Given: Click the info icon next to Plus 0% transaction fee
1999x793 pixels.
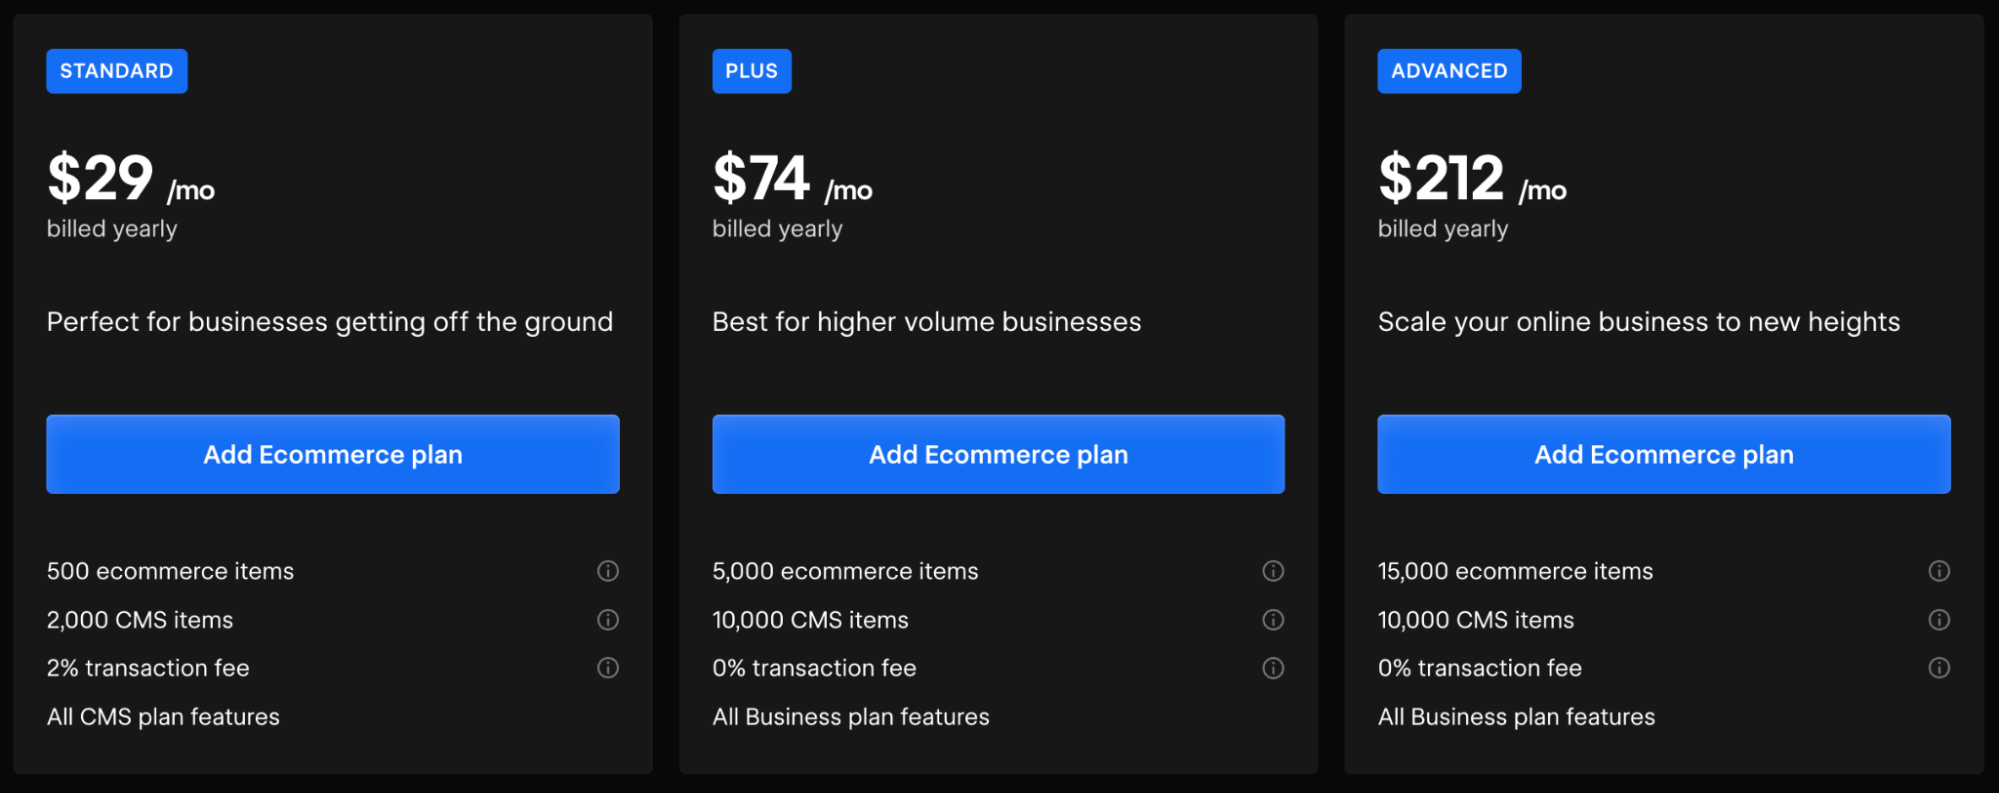Looking at the screenshot, I should [1274, 668].
